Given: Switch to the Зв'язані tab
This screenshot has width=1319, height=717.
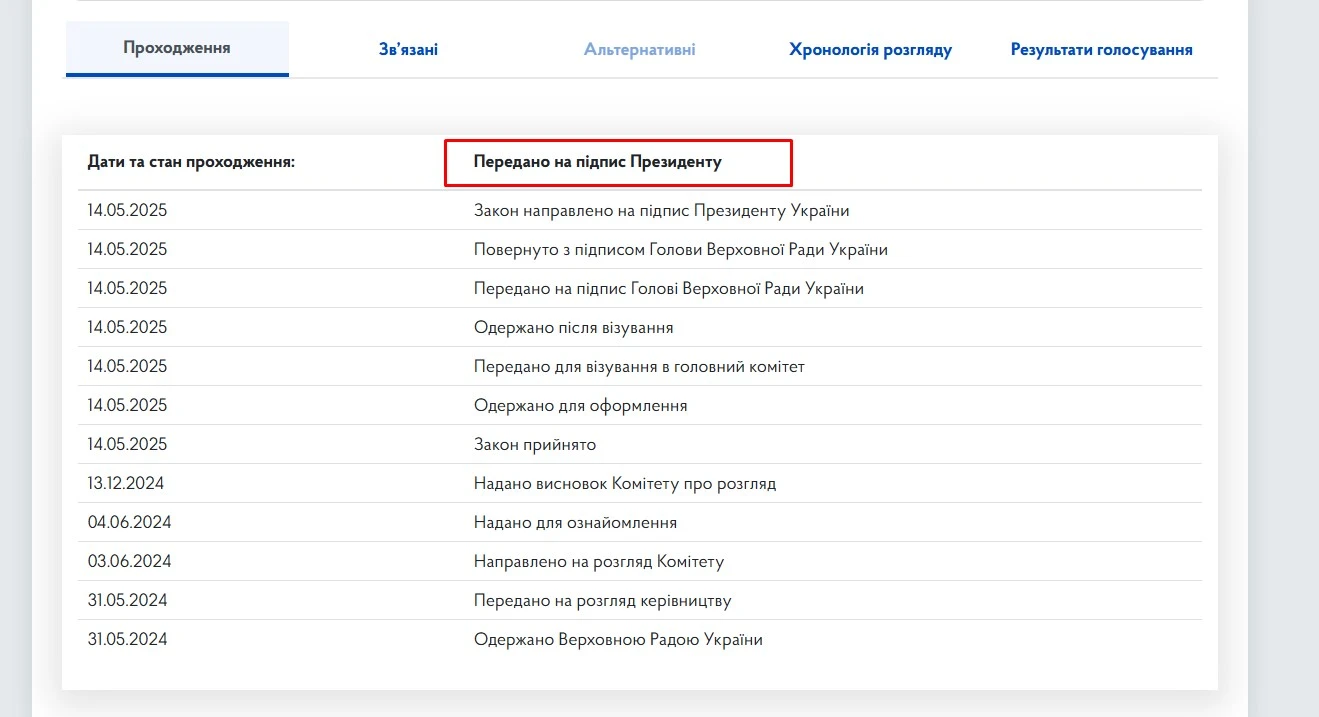Looking at the screenshot, I should point(408,49).
